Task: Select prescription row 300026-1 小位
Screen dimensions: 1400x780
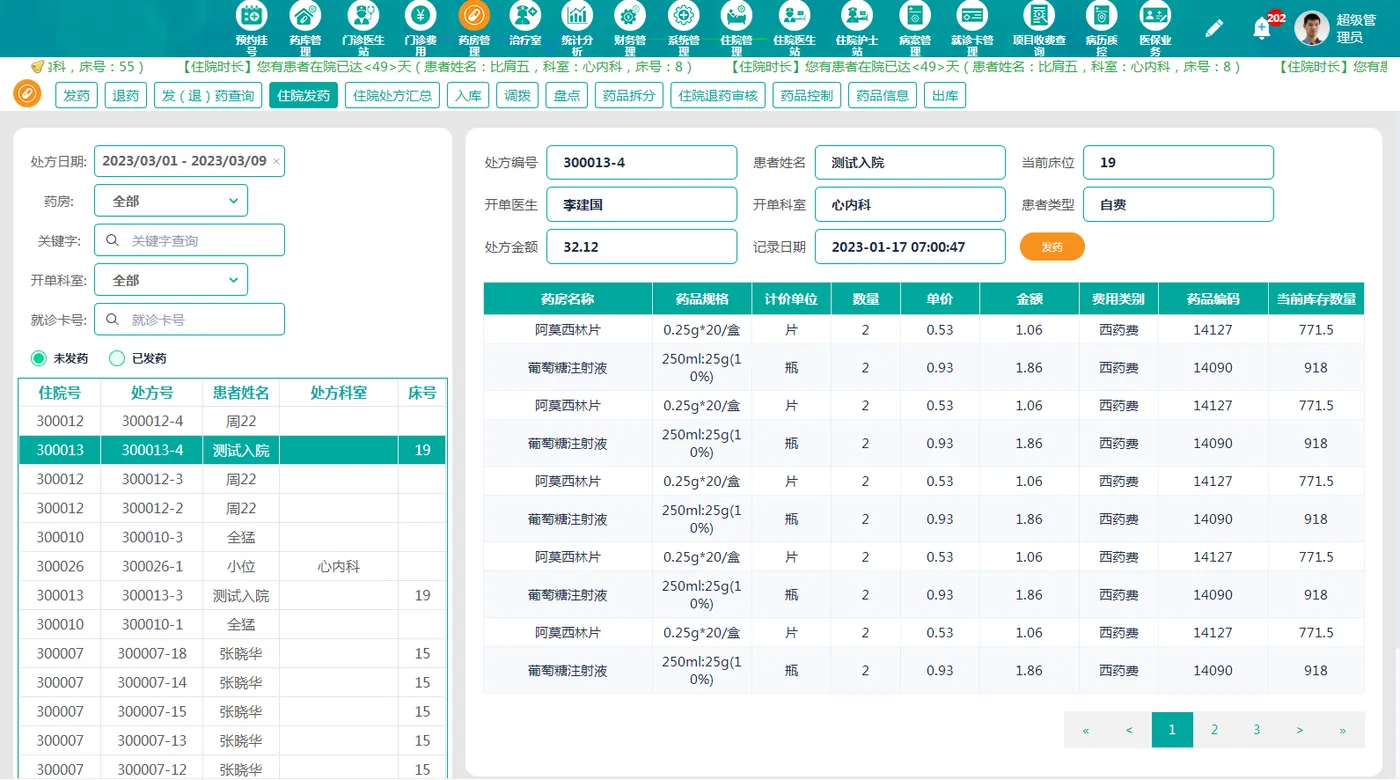Action: point(232,566)
